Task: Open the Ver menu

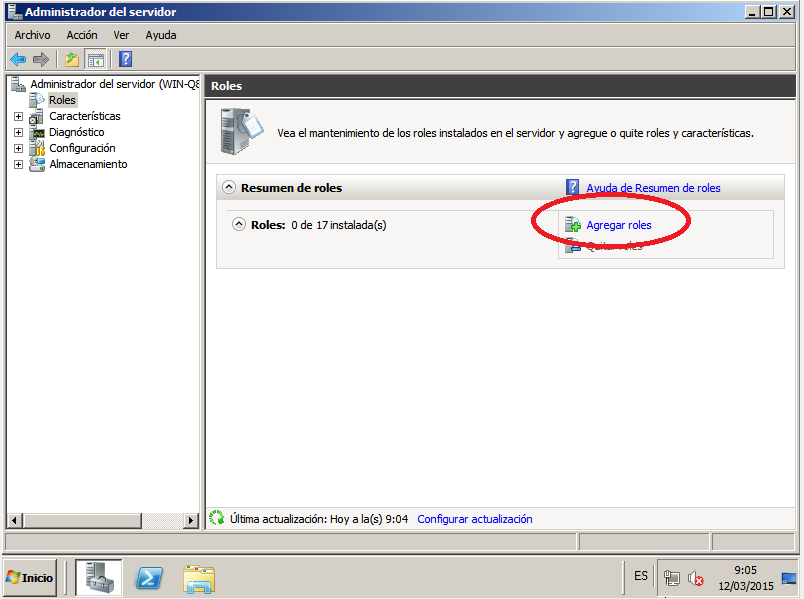Action: click(121, 35)
